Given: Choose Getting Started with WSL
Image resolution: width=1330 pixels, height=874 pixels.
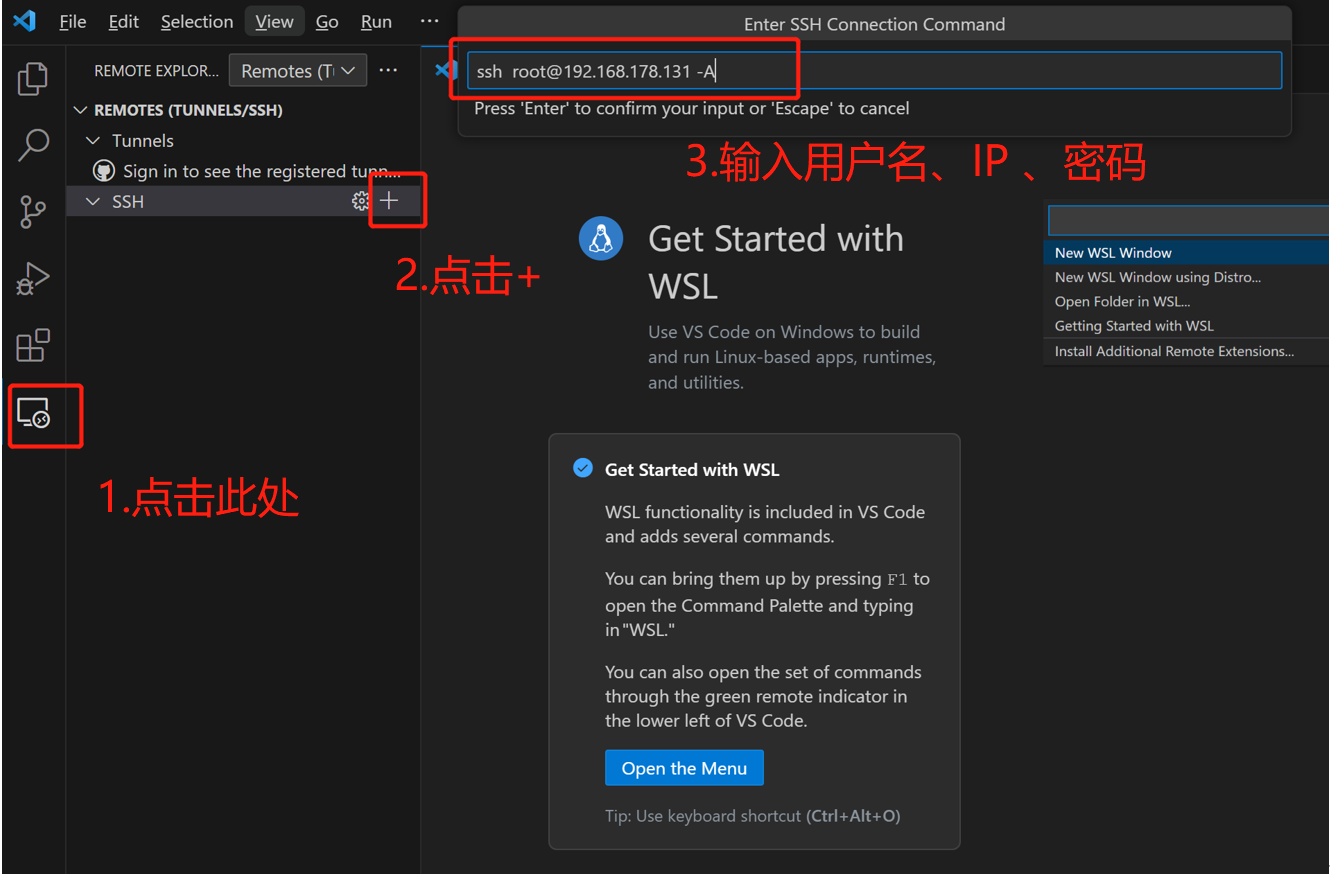Looking at the screenshot, I should tap(1186, 326).
